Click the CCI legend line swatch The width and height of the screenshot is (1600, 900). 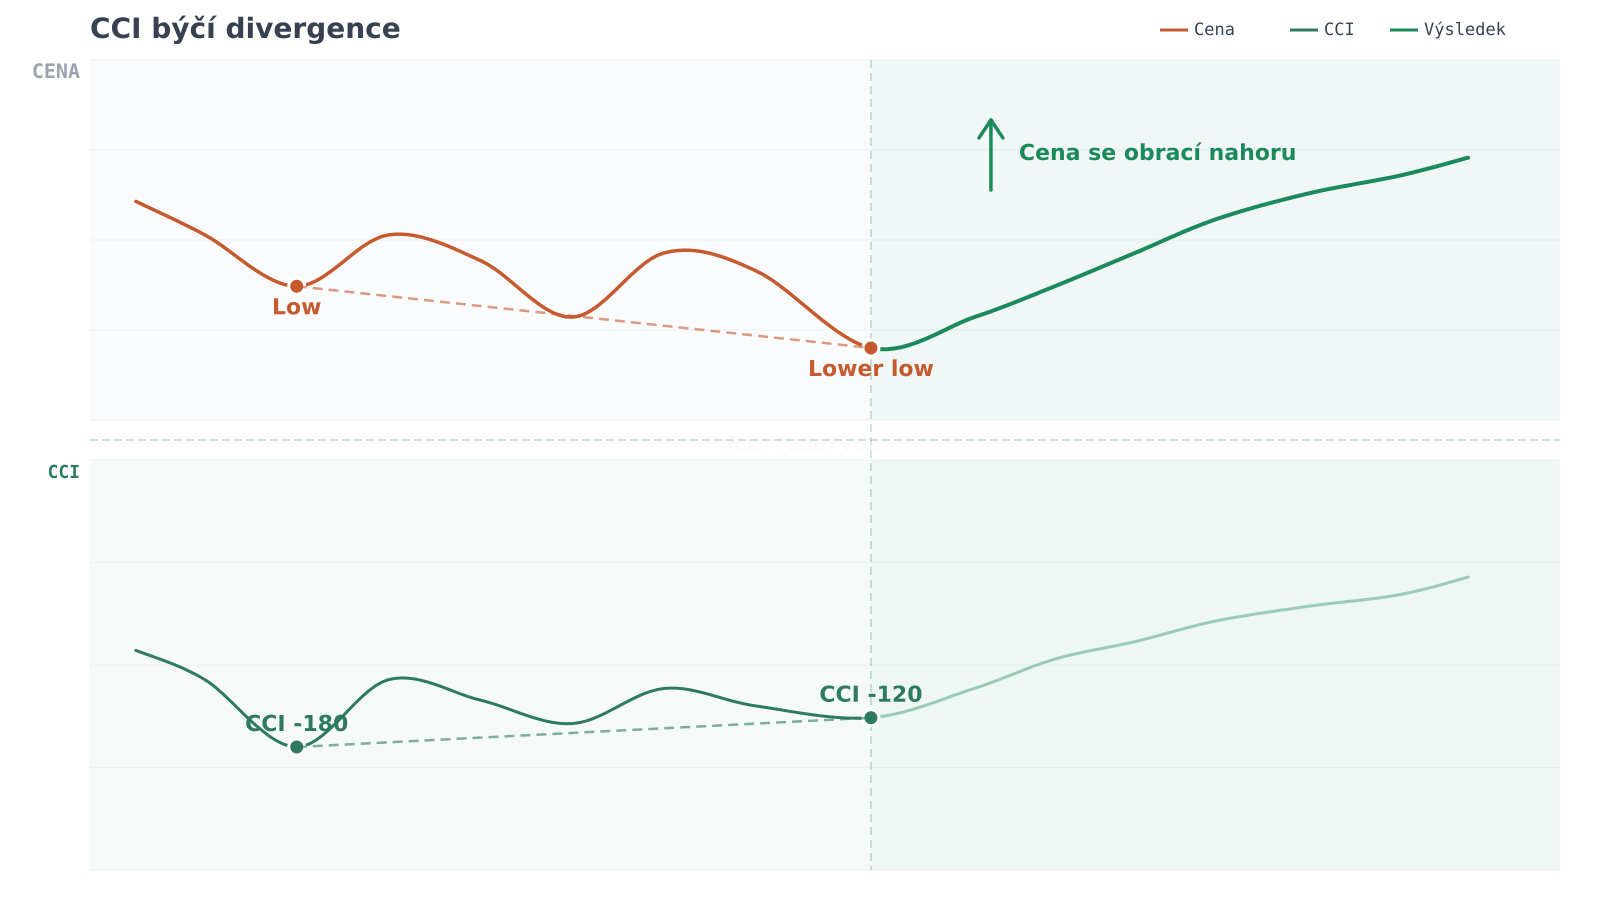click(x=1303, y=30)
